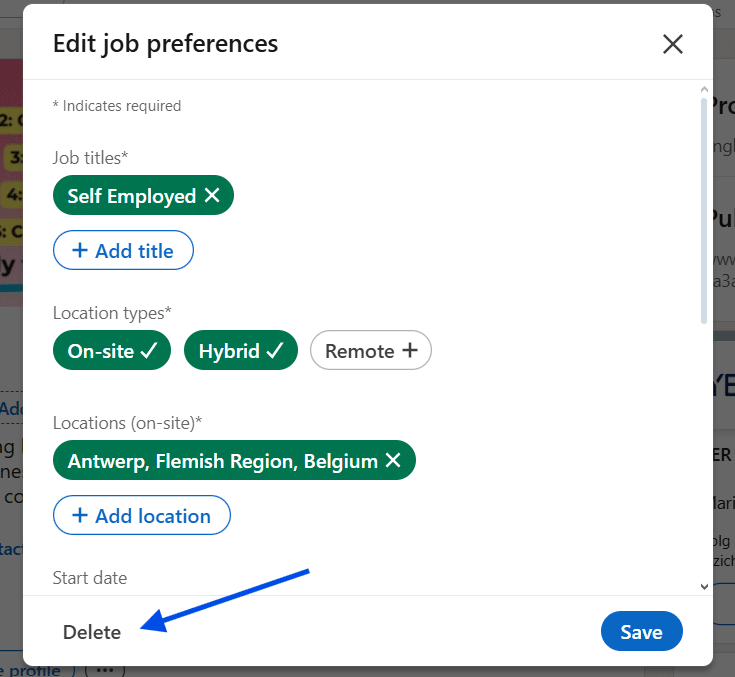735x677 pixels.
Task: Turn off the Hybrid location type
Action: pyautogui.click(x=241, y=351)
